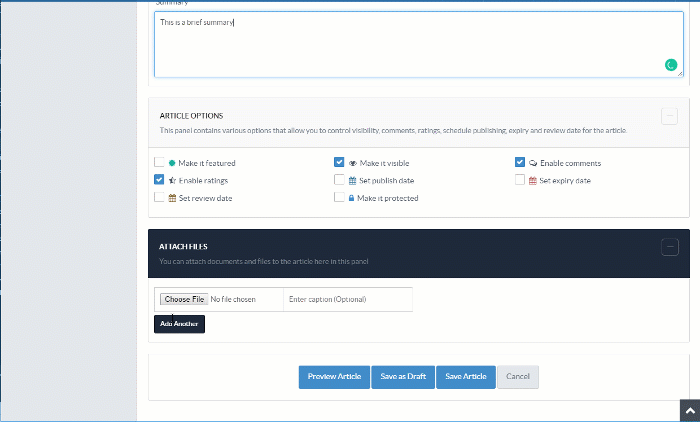Enable the Make it featured checkbox

pyautogui.click(x=159, y=162)
